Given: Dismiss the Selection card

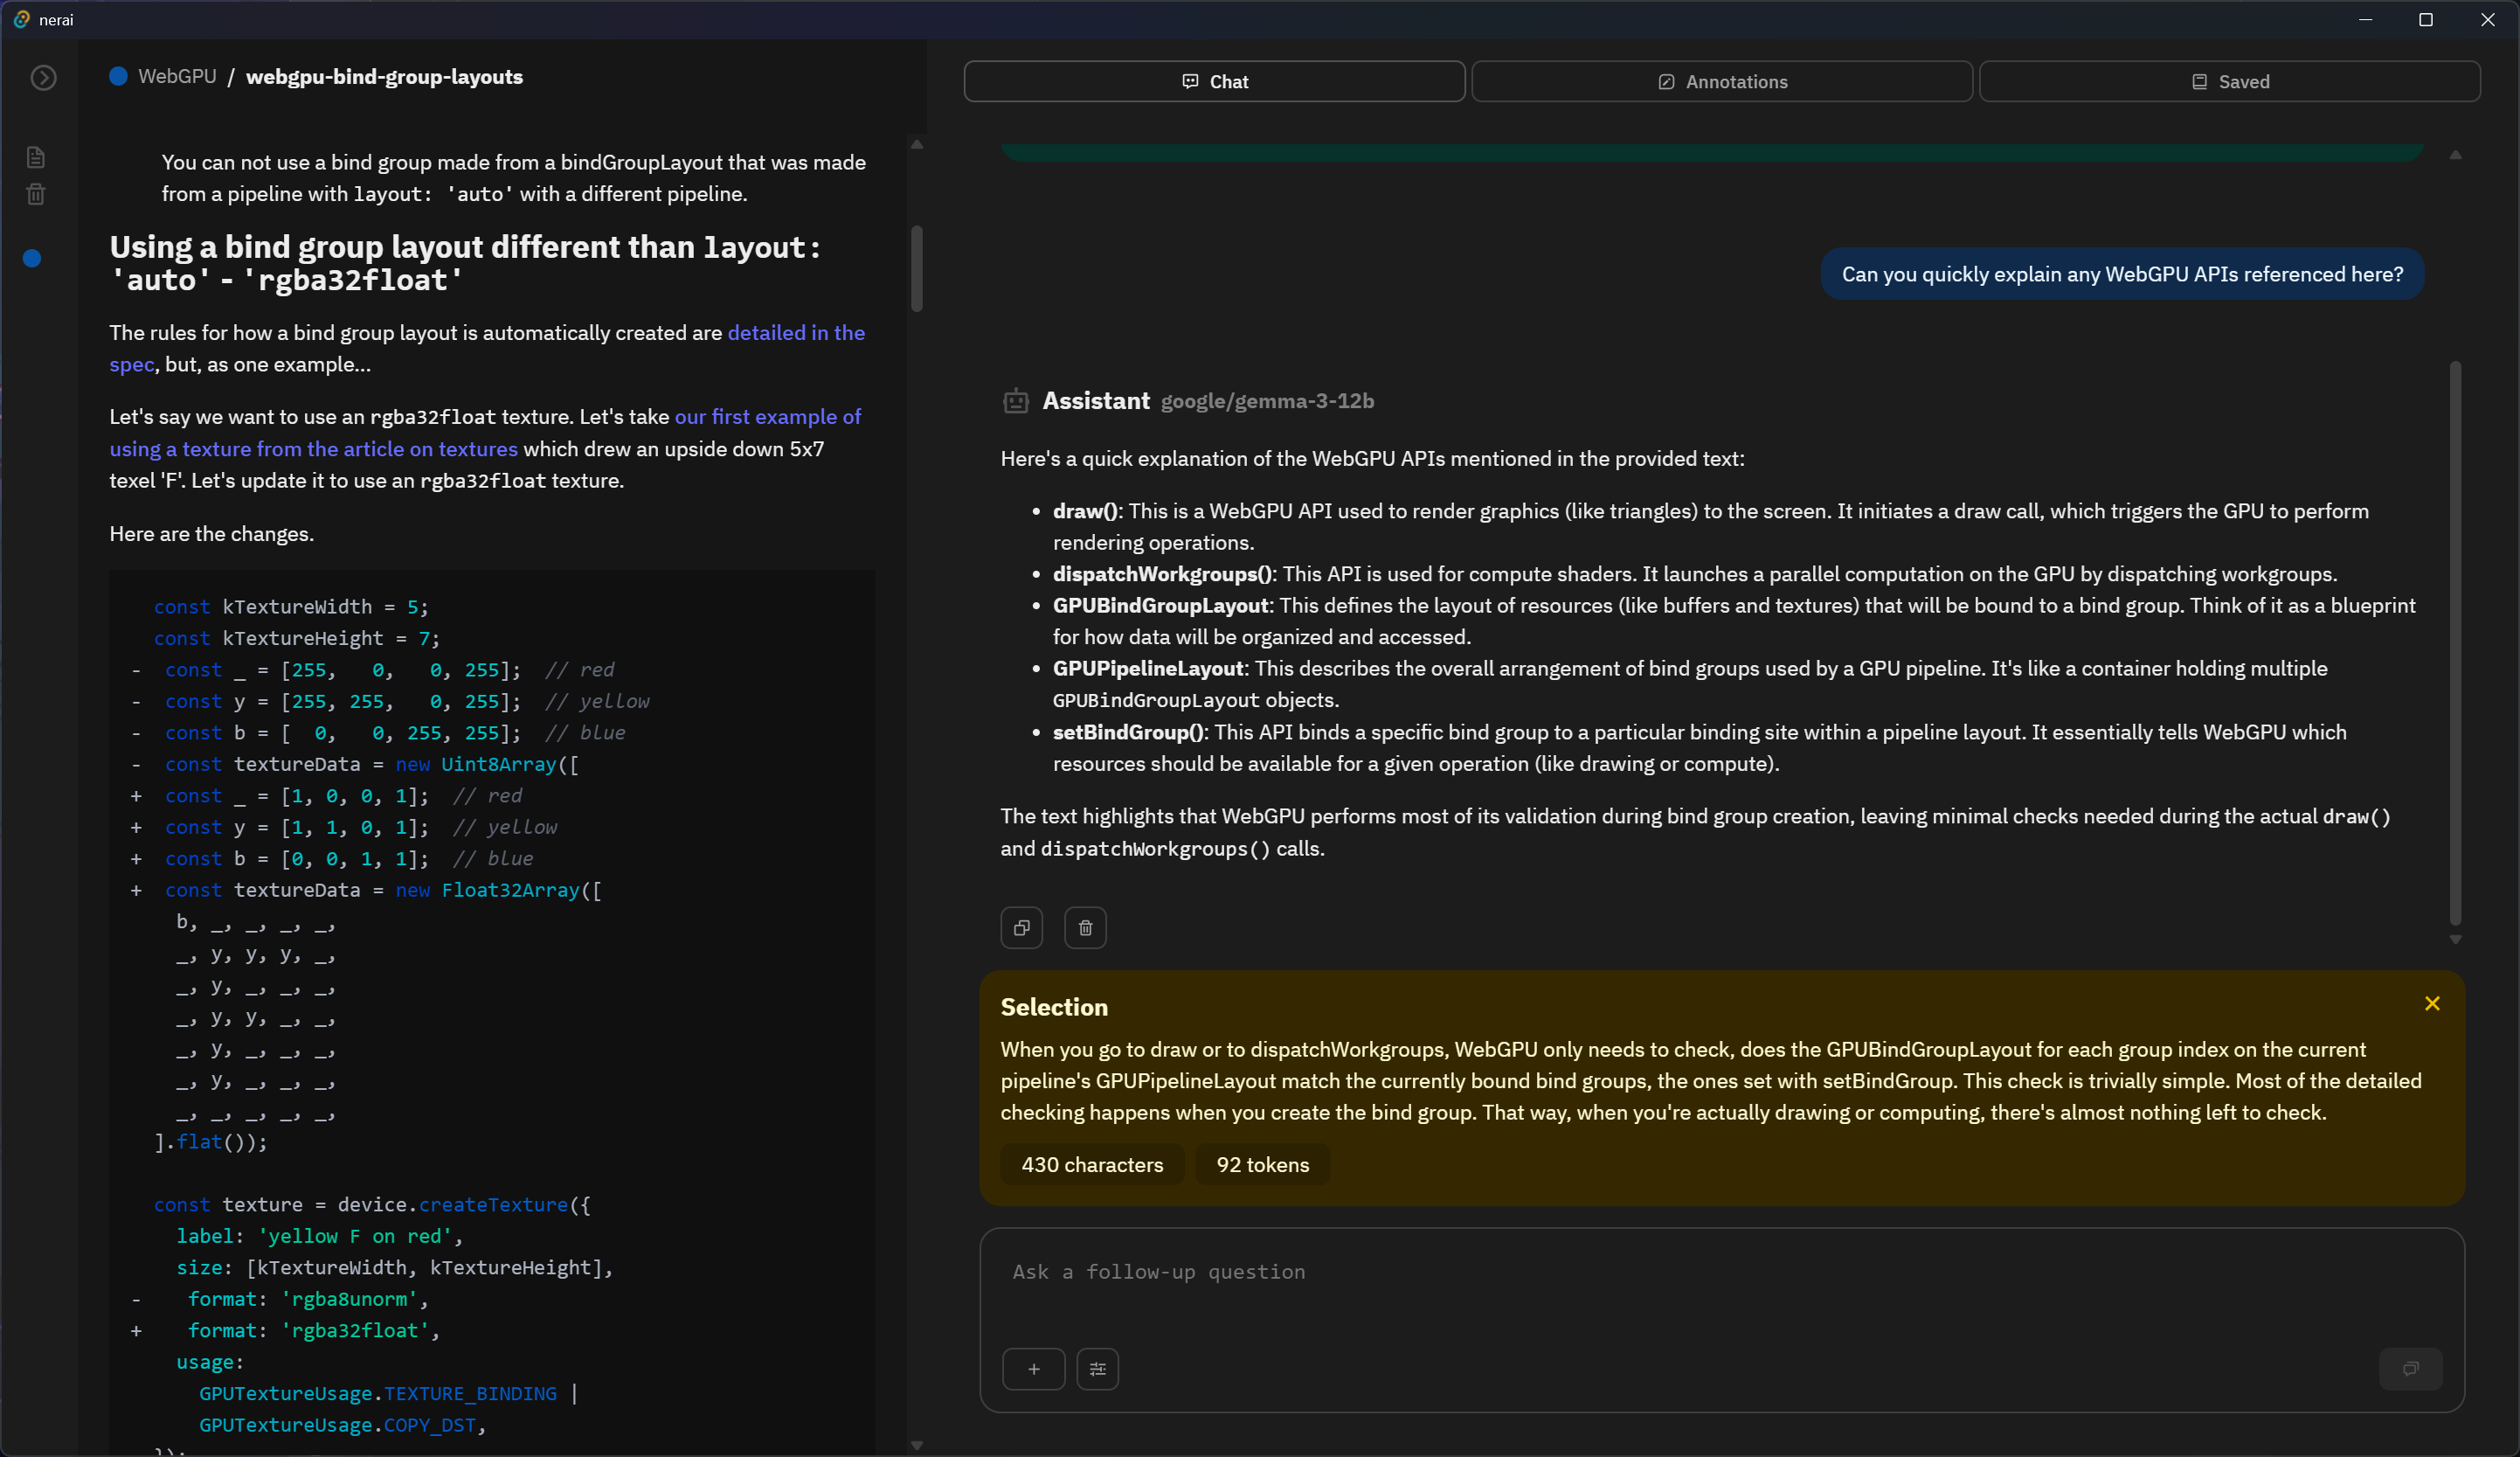Looking at the screenshot, I should (x=2432, y=1004).
